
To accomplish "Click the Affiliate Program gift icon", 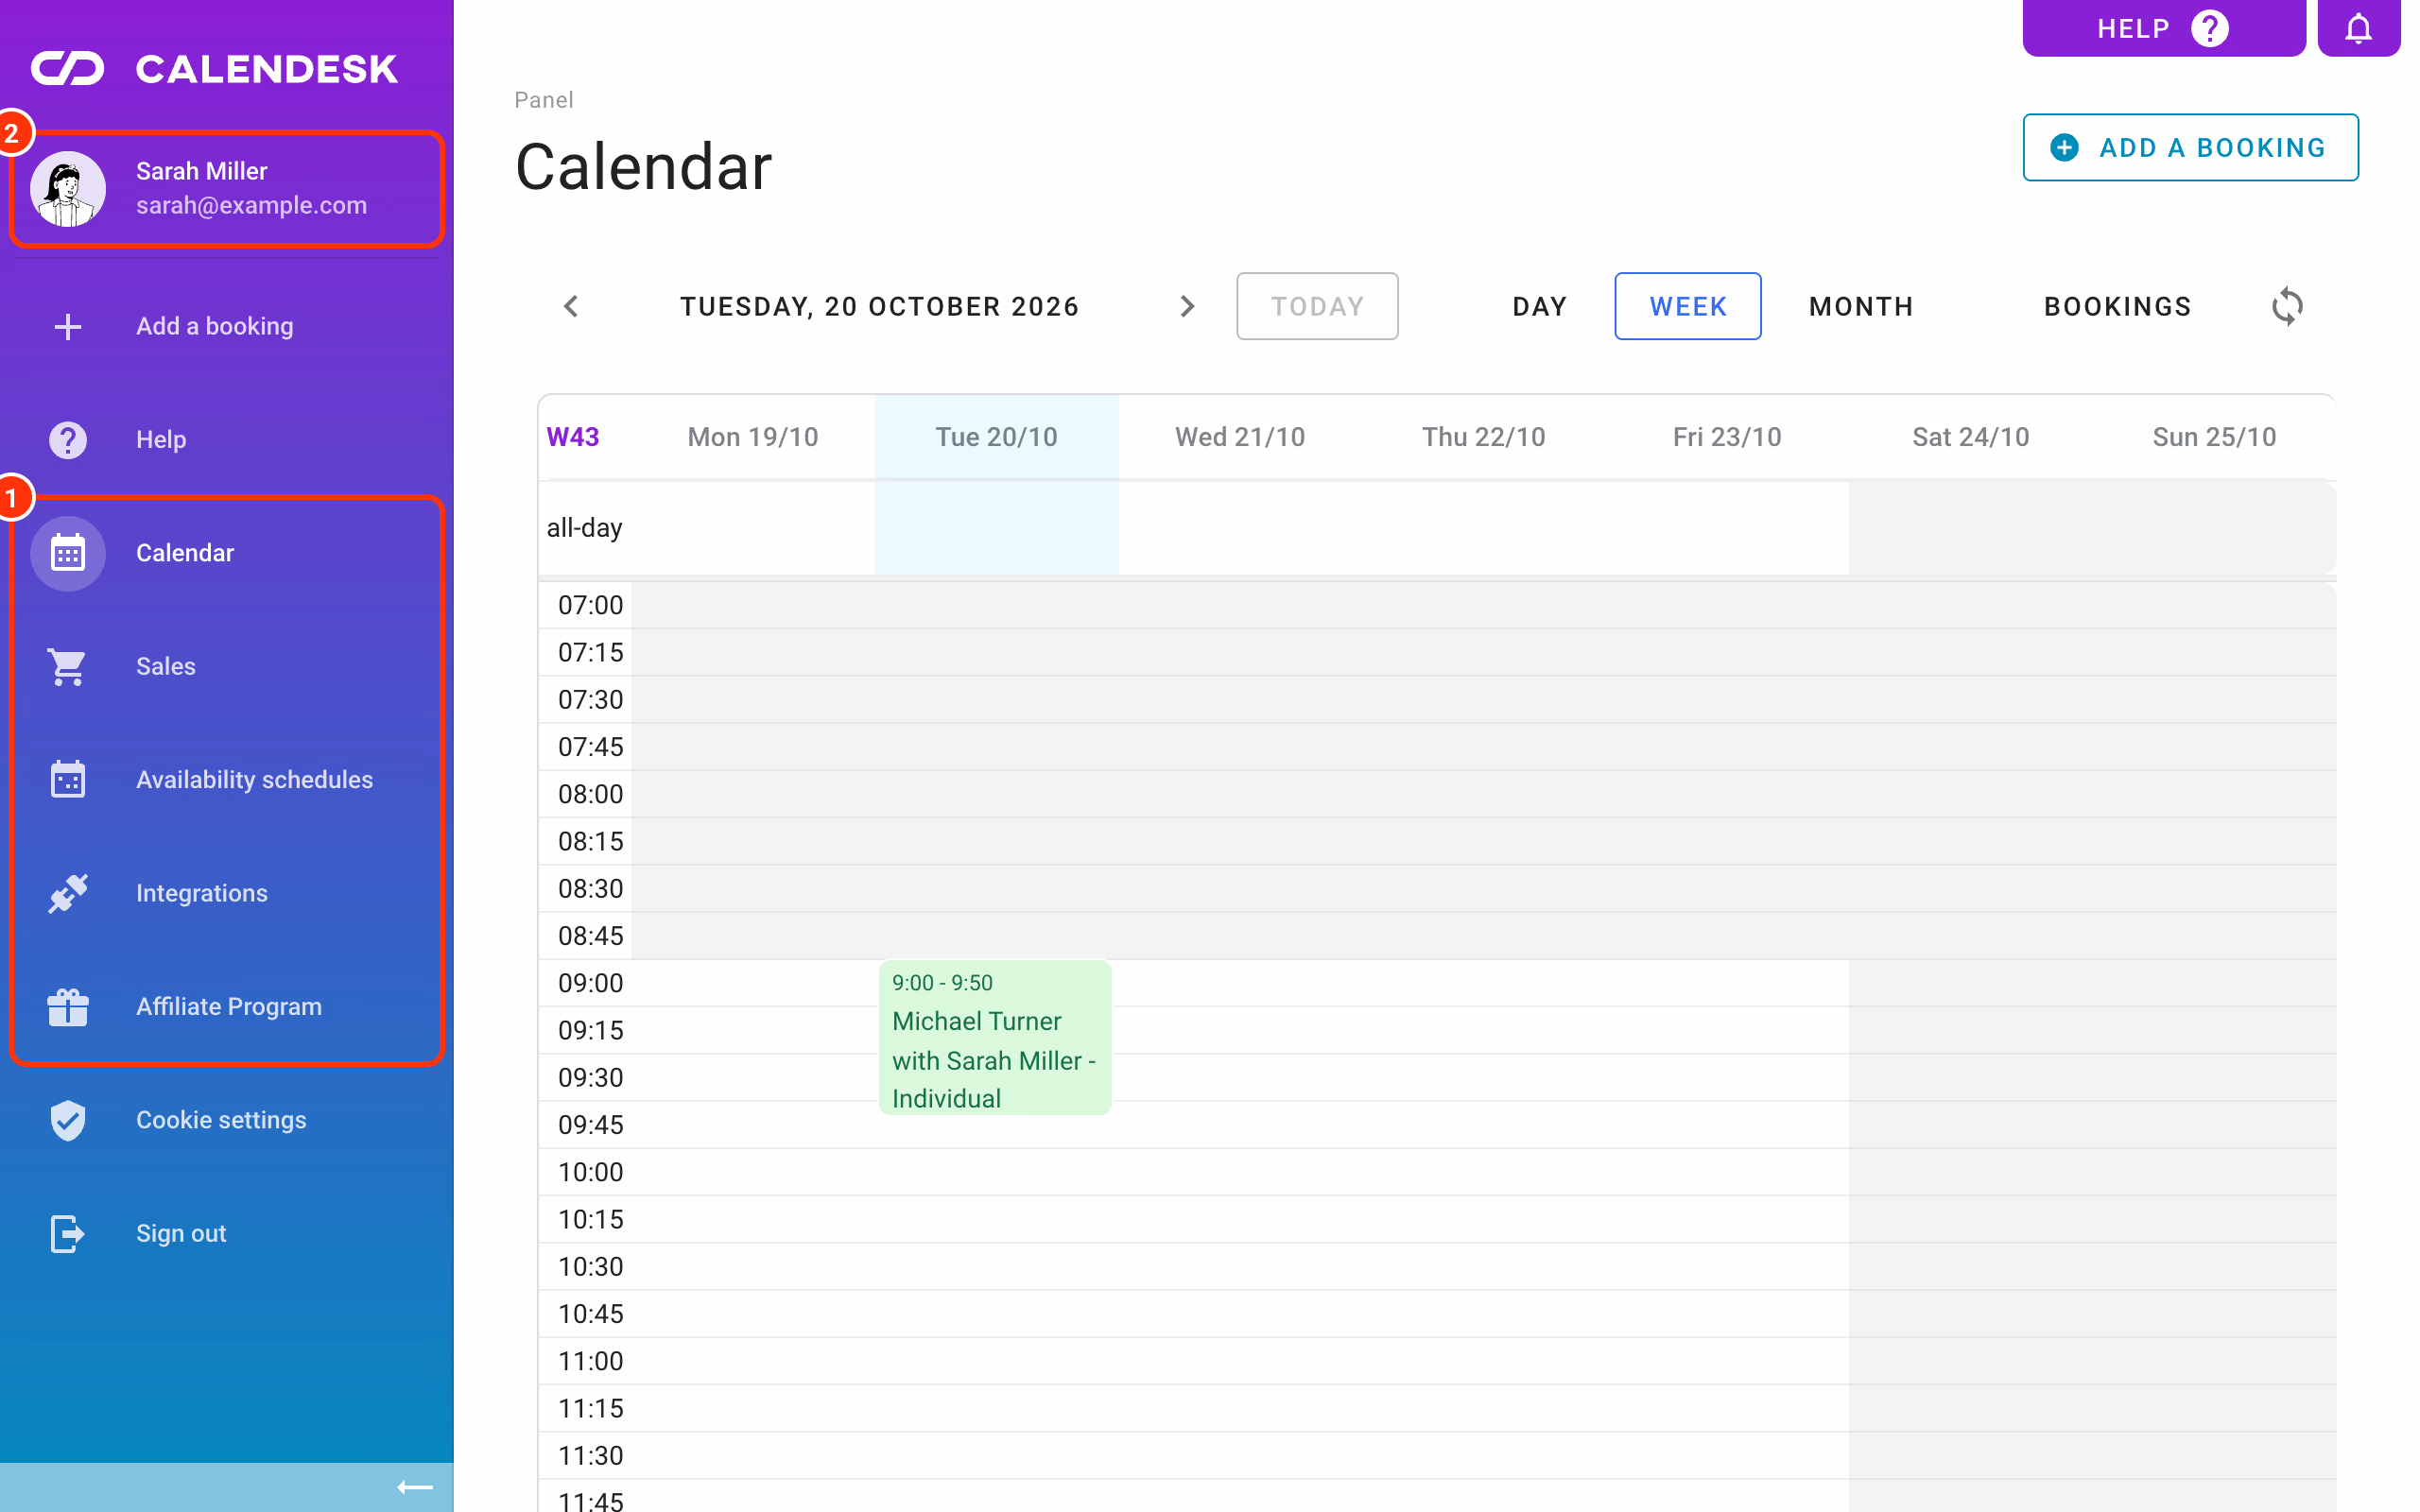I will tap(68, 1007).
